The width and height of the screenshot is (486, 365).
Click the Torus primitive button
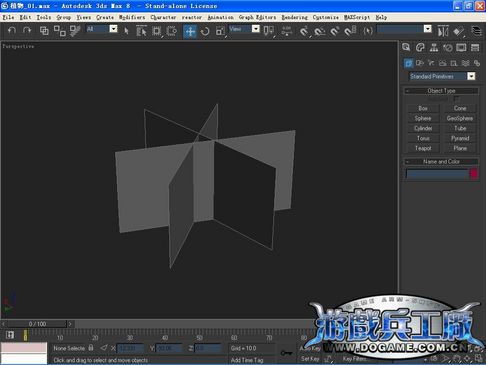pos(423,138)
